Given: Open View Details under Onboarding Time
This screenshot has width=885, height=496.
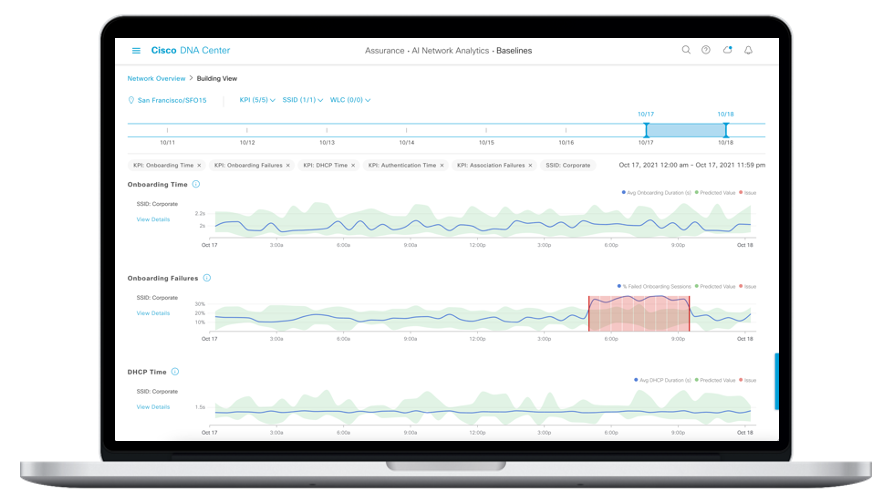Looking at the screenshot, I should 153,220.
